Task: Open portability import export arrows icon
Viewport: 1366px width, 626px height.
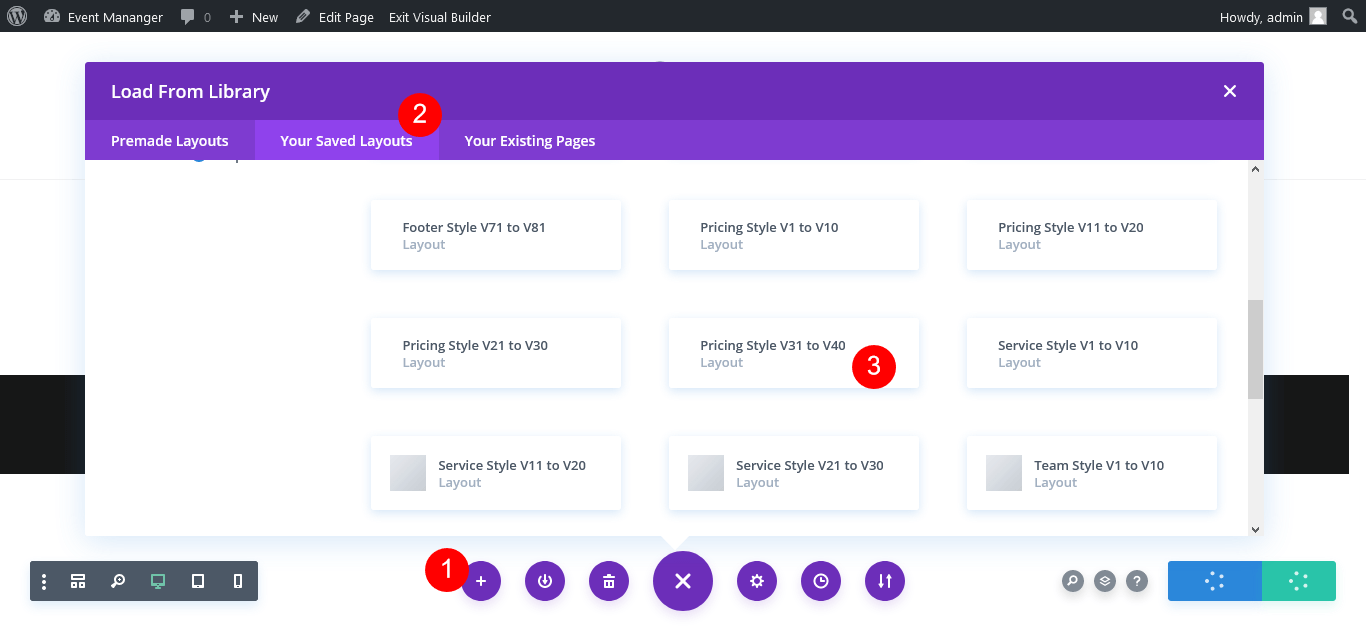Action: click(x=885, y=581)
